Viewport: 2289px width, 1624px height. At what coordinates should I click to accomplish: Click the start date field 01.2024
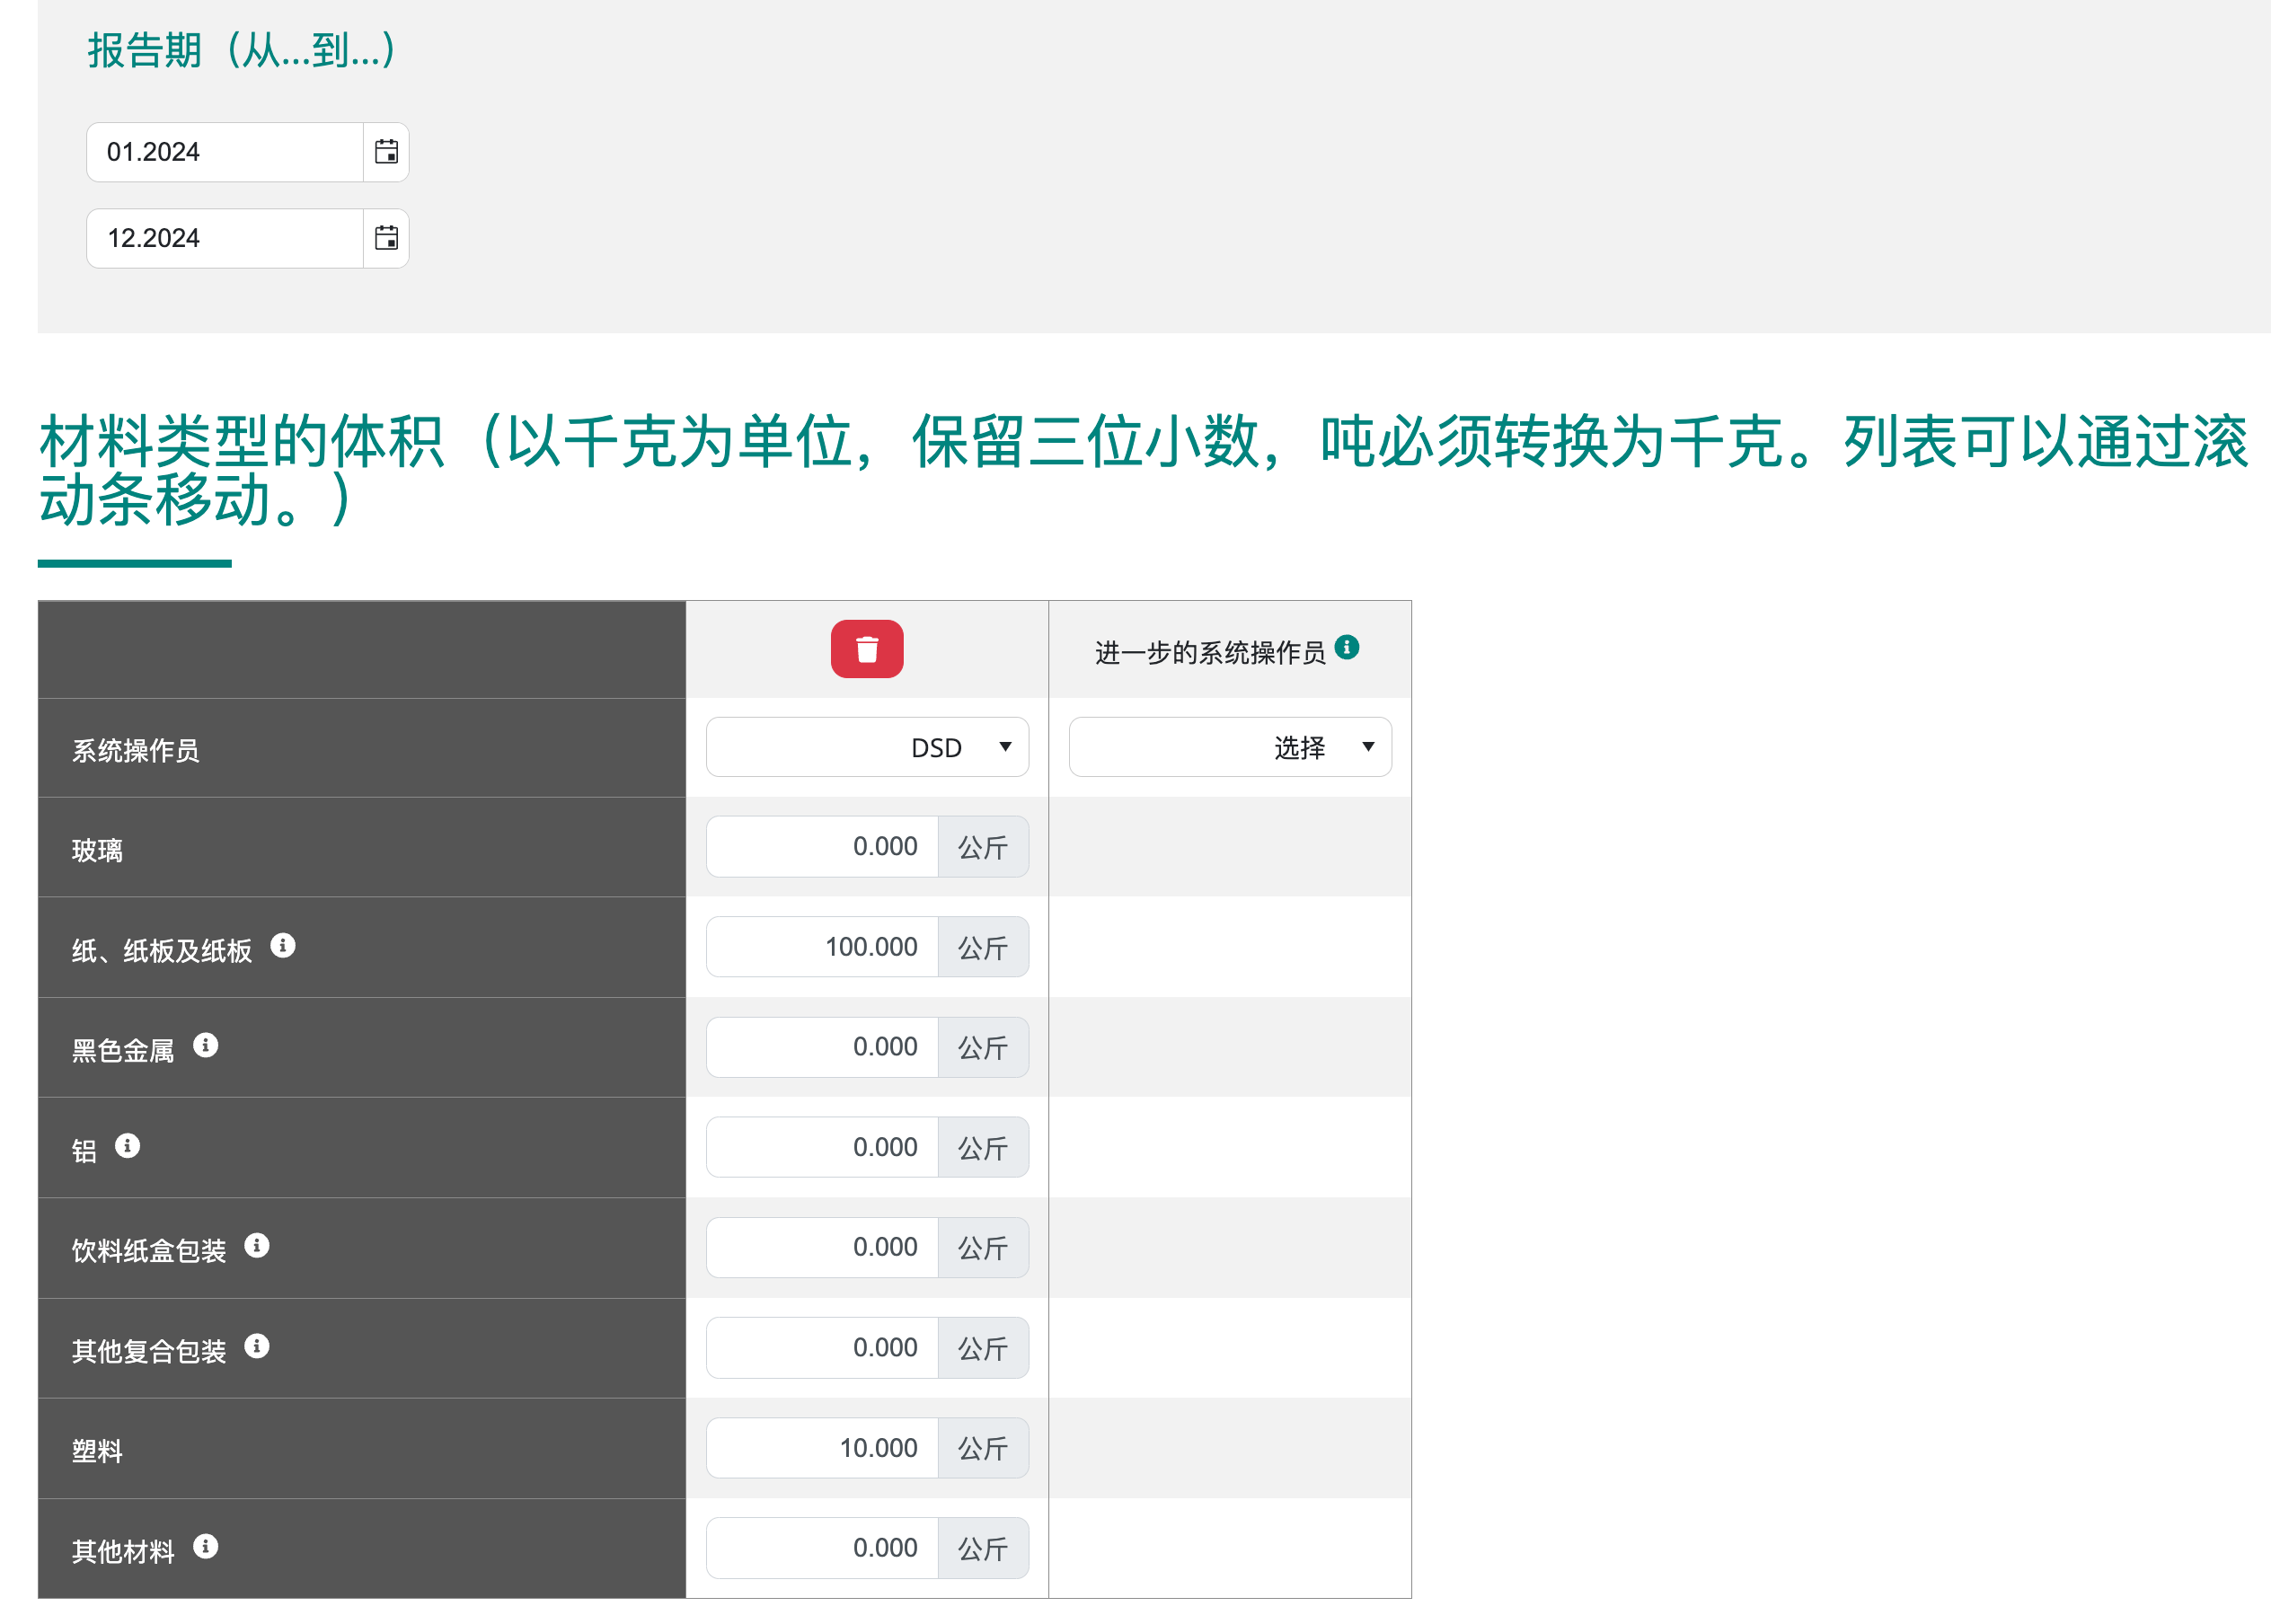click(x=225, y=152)
